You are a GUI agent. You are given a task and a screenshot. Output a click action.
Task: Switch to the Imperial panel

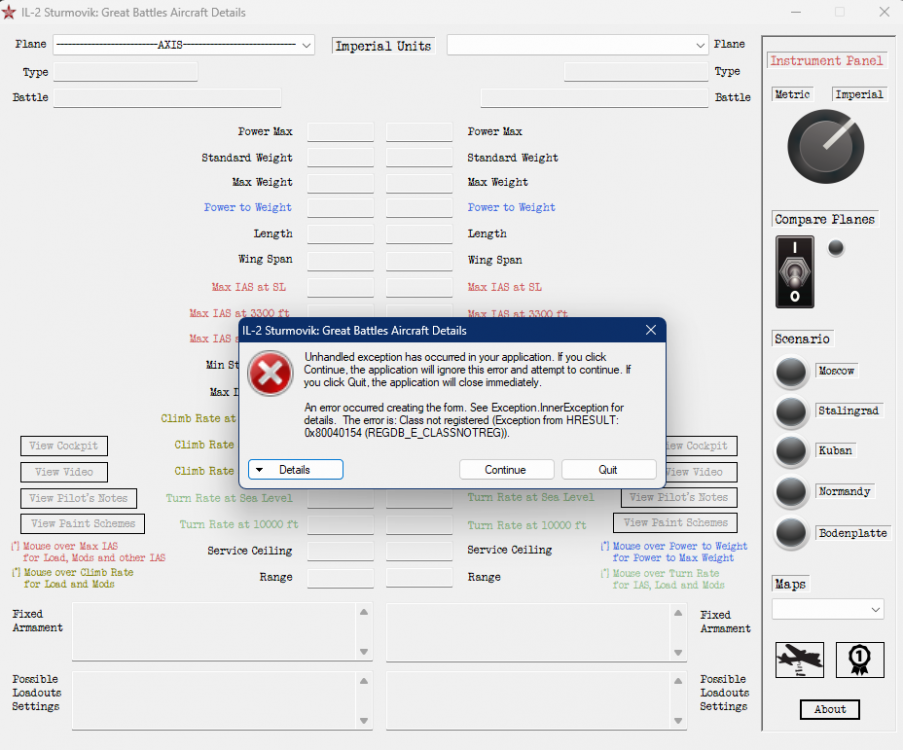point(860,94)
